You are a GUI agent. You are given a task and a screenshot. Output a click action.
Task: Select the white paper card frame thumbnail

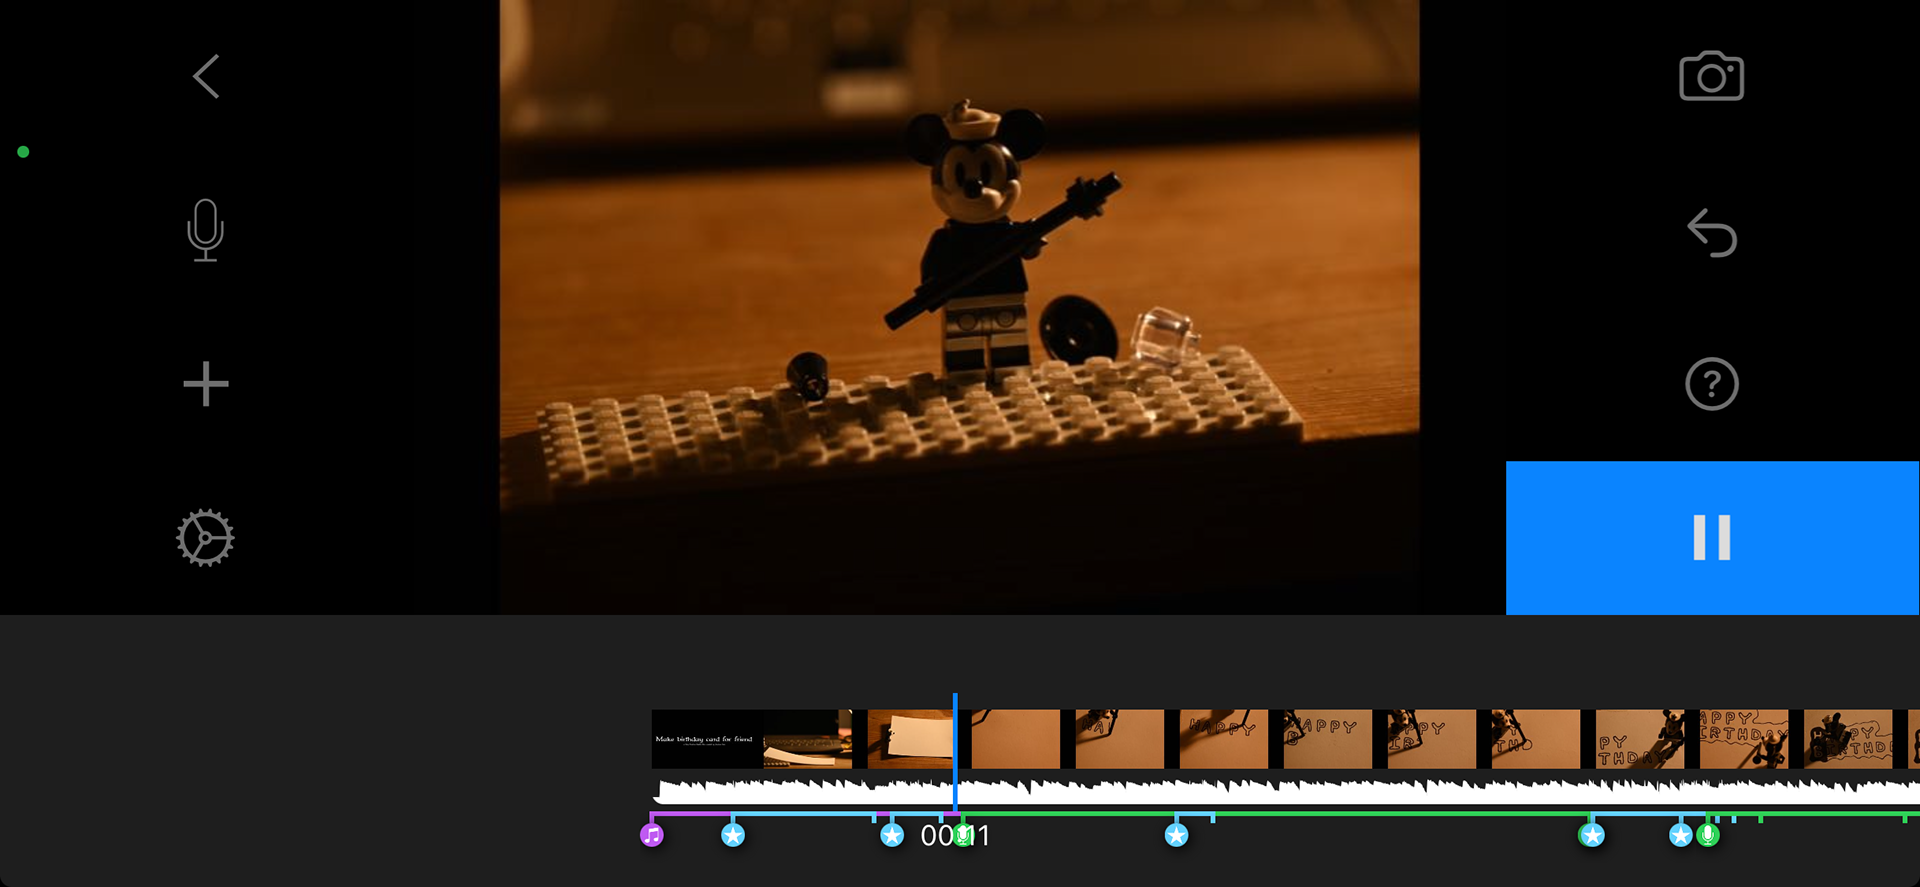(910, 739)
